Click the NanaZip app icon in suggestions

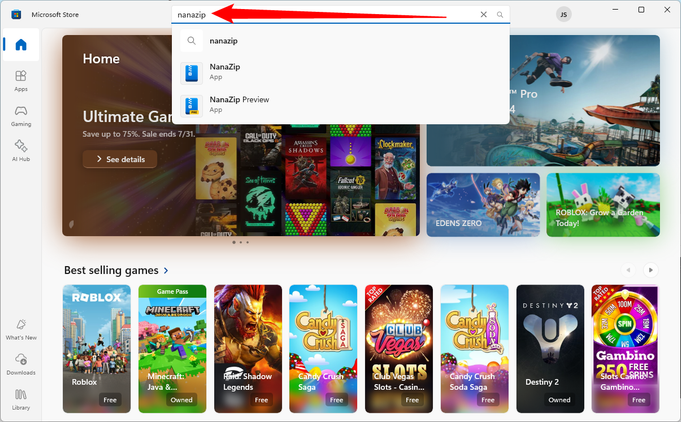coord(192,73)
